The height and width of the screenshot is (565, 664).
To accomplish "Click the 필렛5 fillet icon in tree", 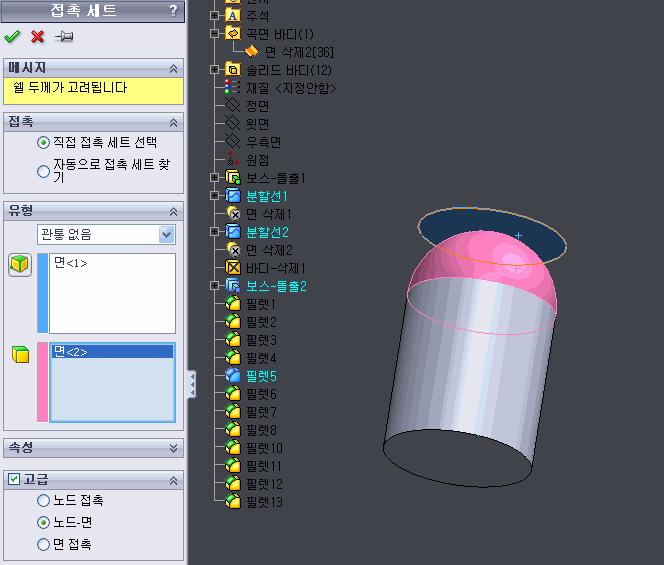I will [x=233, y=376].
